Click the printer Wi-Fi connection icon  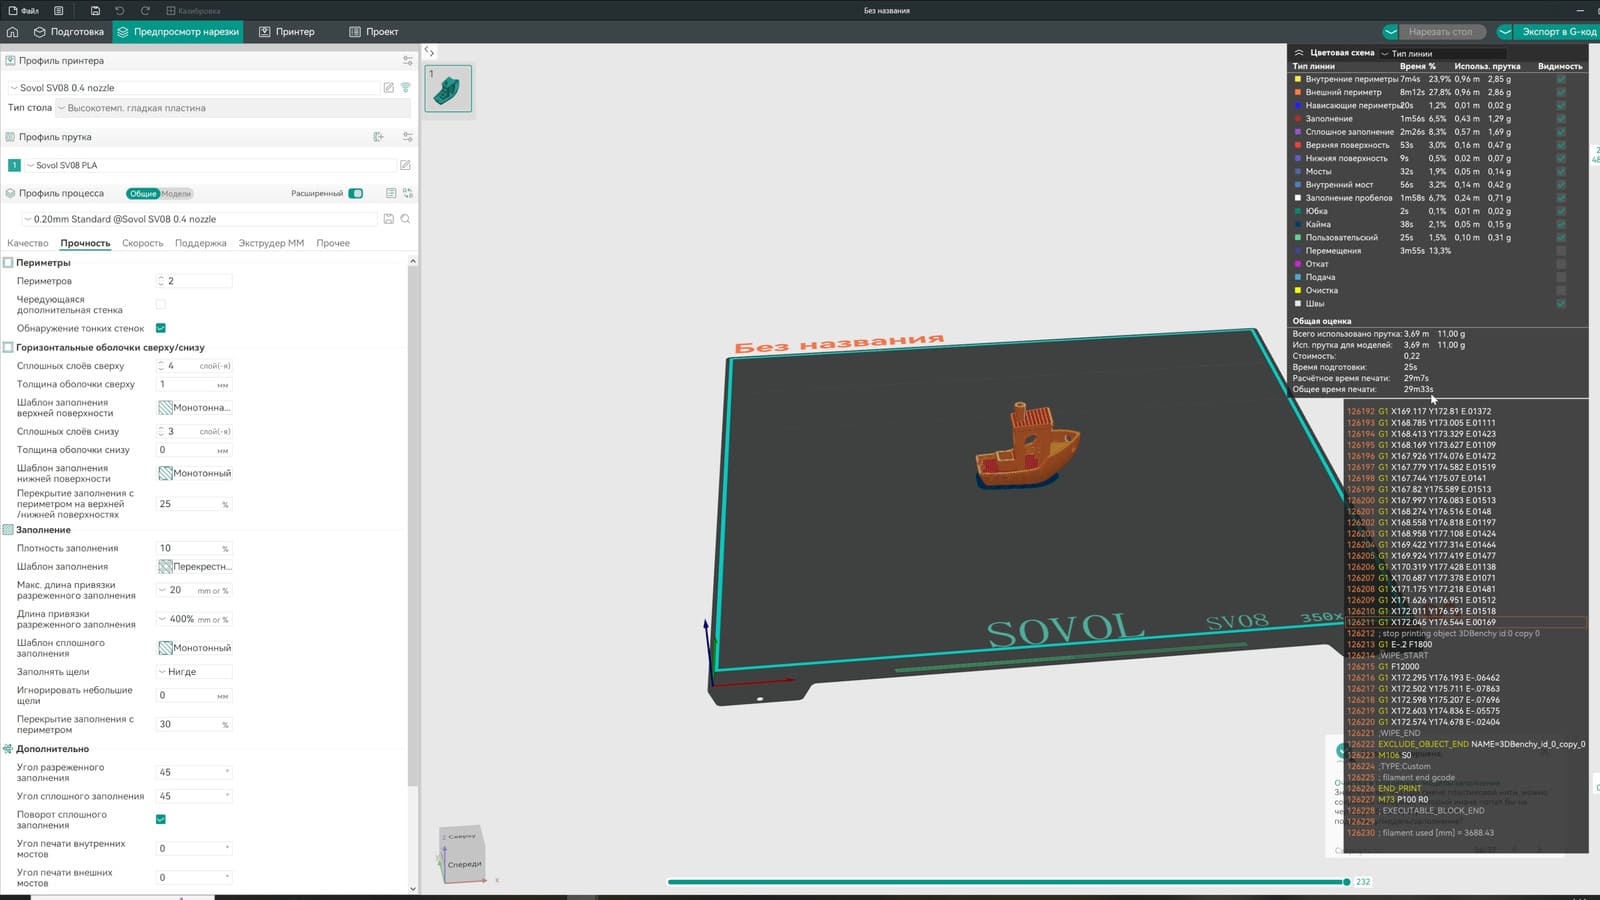tap(406, 88)
